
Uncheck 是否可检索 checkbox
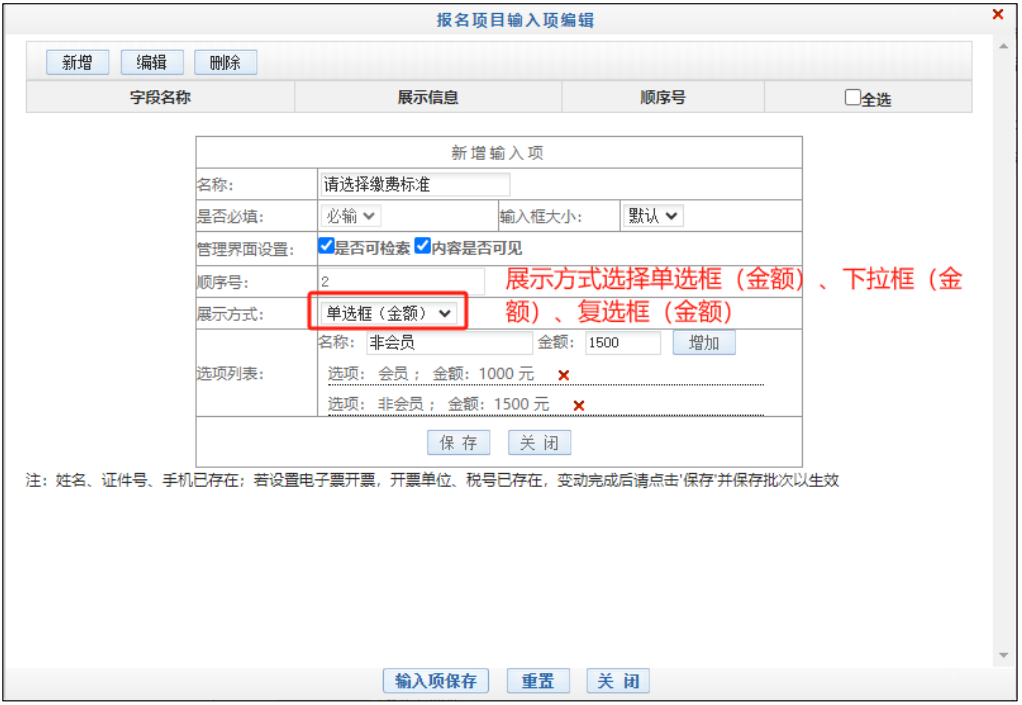tap(325, 246)
